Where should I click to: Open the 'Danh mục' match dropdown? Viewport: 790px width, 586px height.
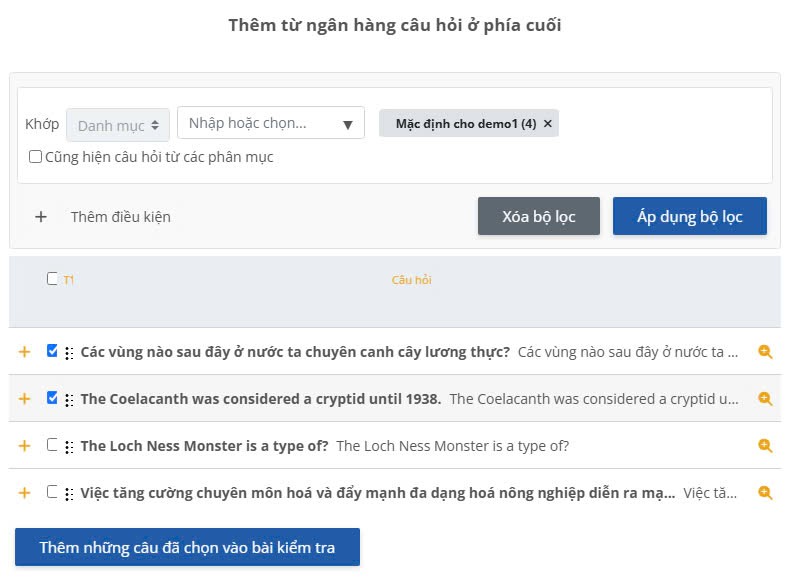click(118, 125)
